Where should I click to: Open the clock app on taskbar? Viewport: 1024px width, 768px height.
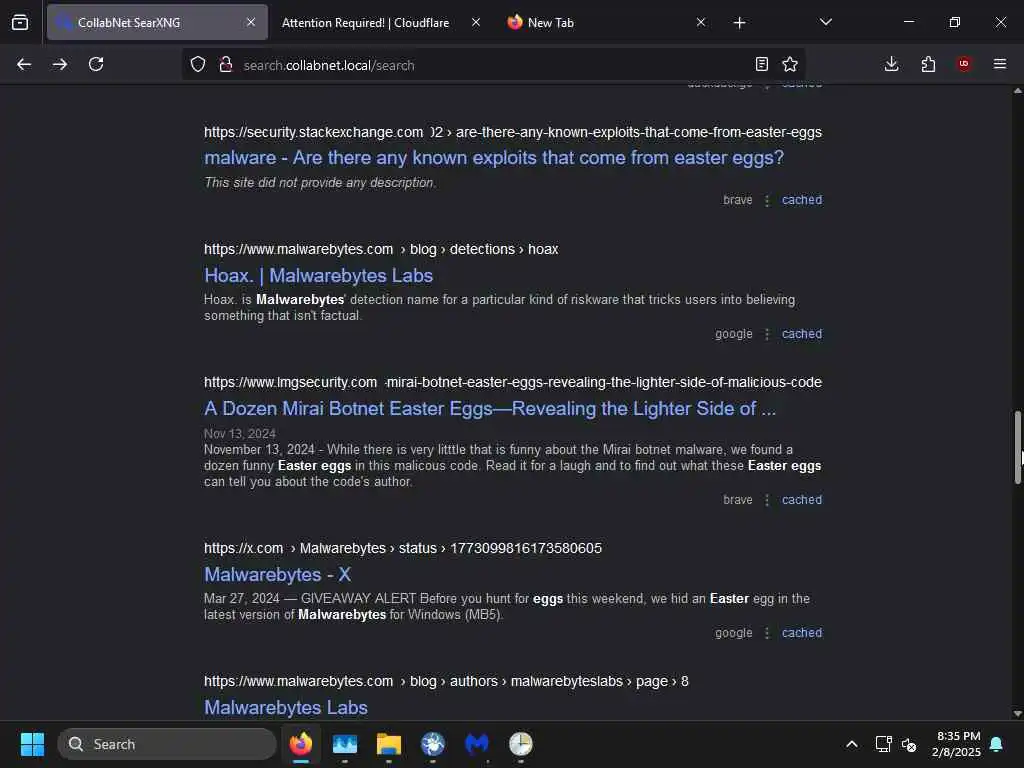point(520,744)
